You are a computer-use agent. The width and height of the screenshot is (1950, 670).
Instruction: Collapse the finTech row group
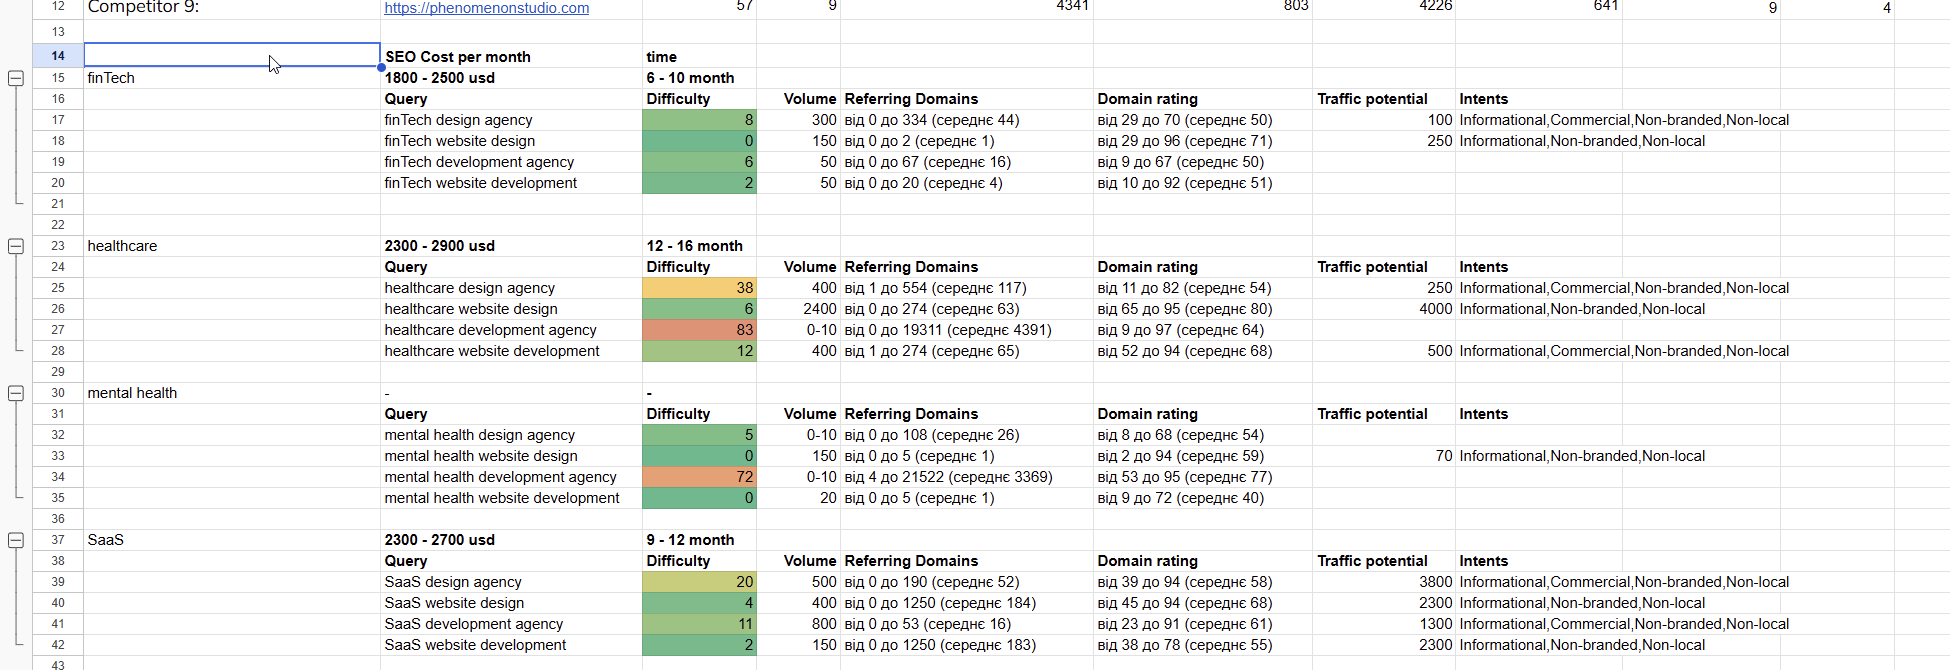click(x=16, y=78)
